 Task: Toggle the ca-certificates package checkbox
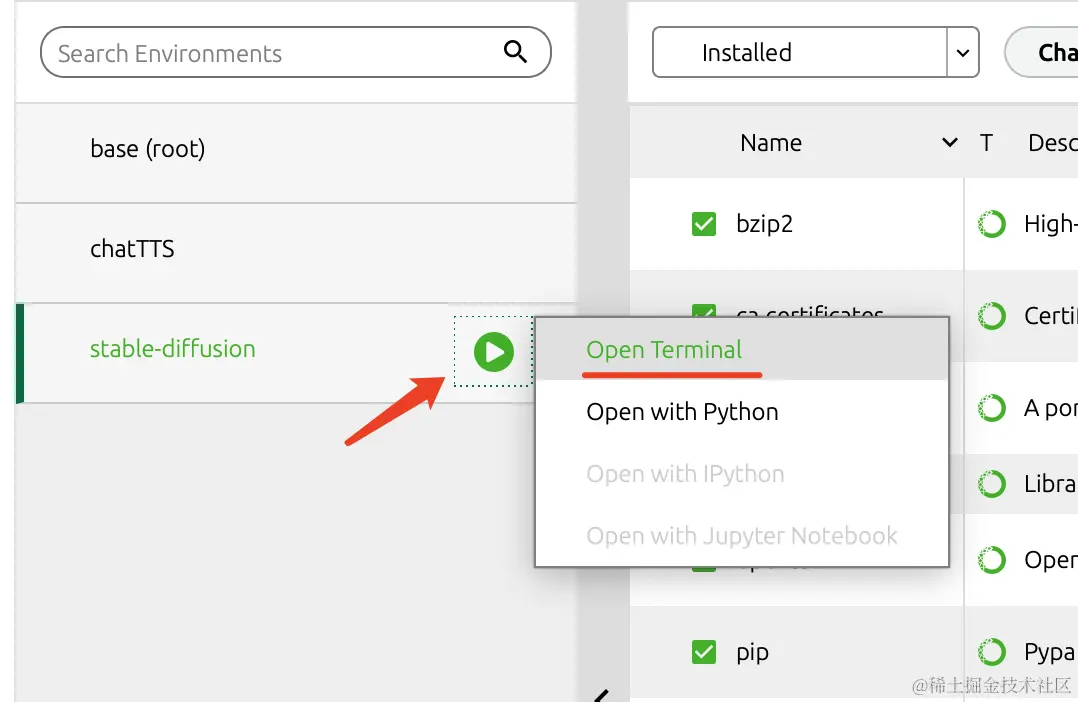pyautogui.click(x=704, y=311)
